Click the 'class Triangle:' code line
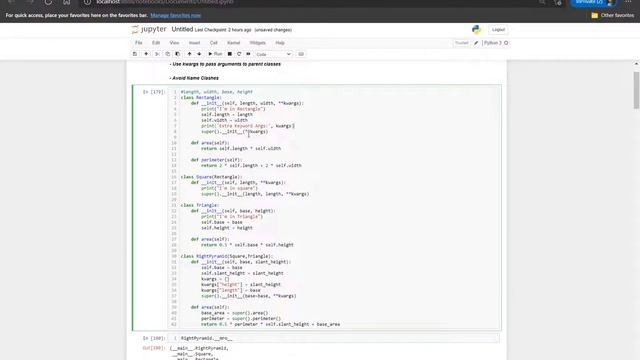 coord(200,205)
